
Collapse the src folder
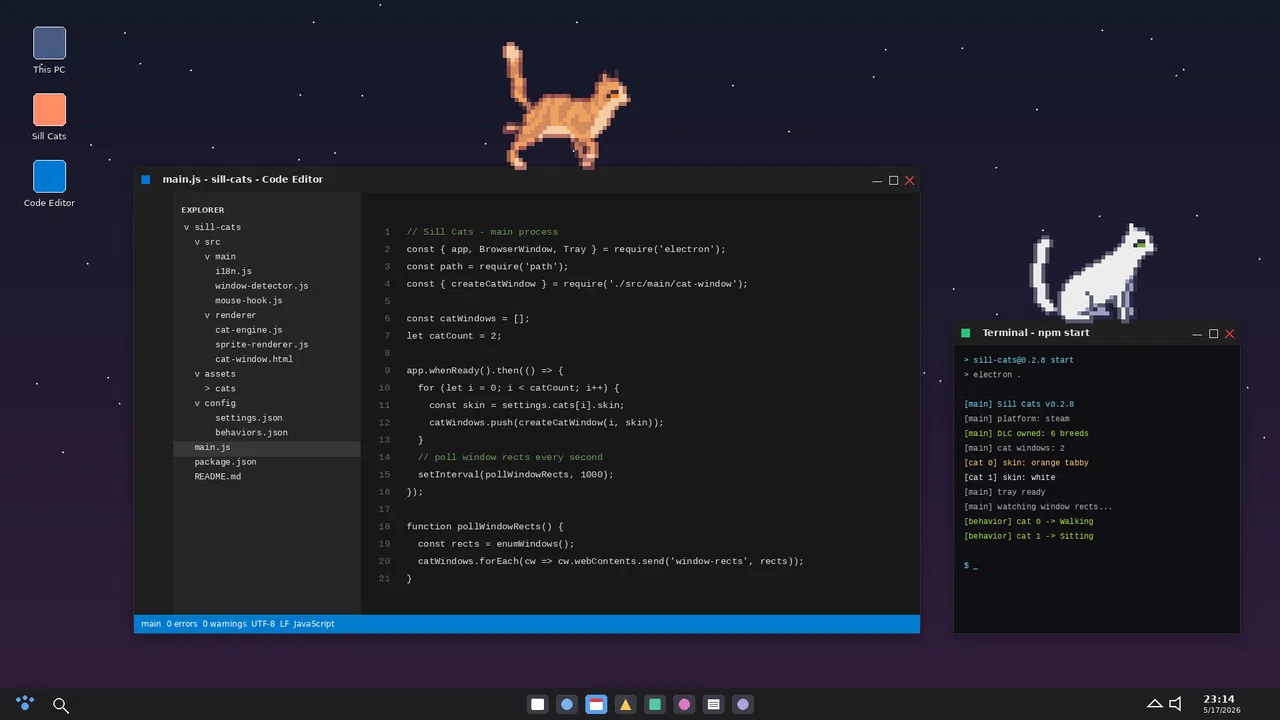(267, 242)
